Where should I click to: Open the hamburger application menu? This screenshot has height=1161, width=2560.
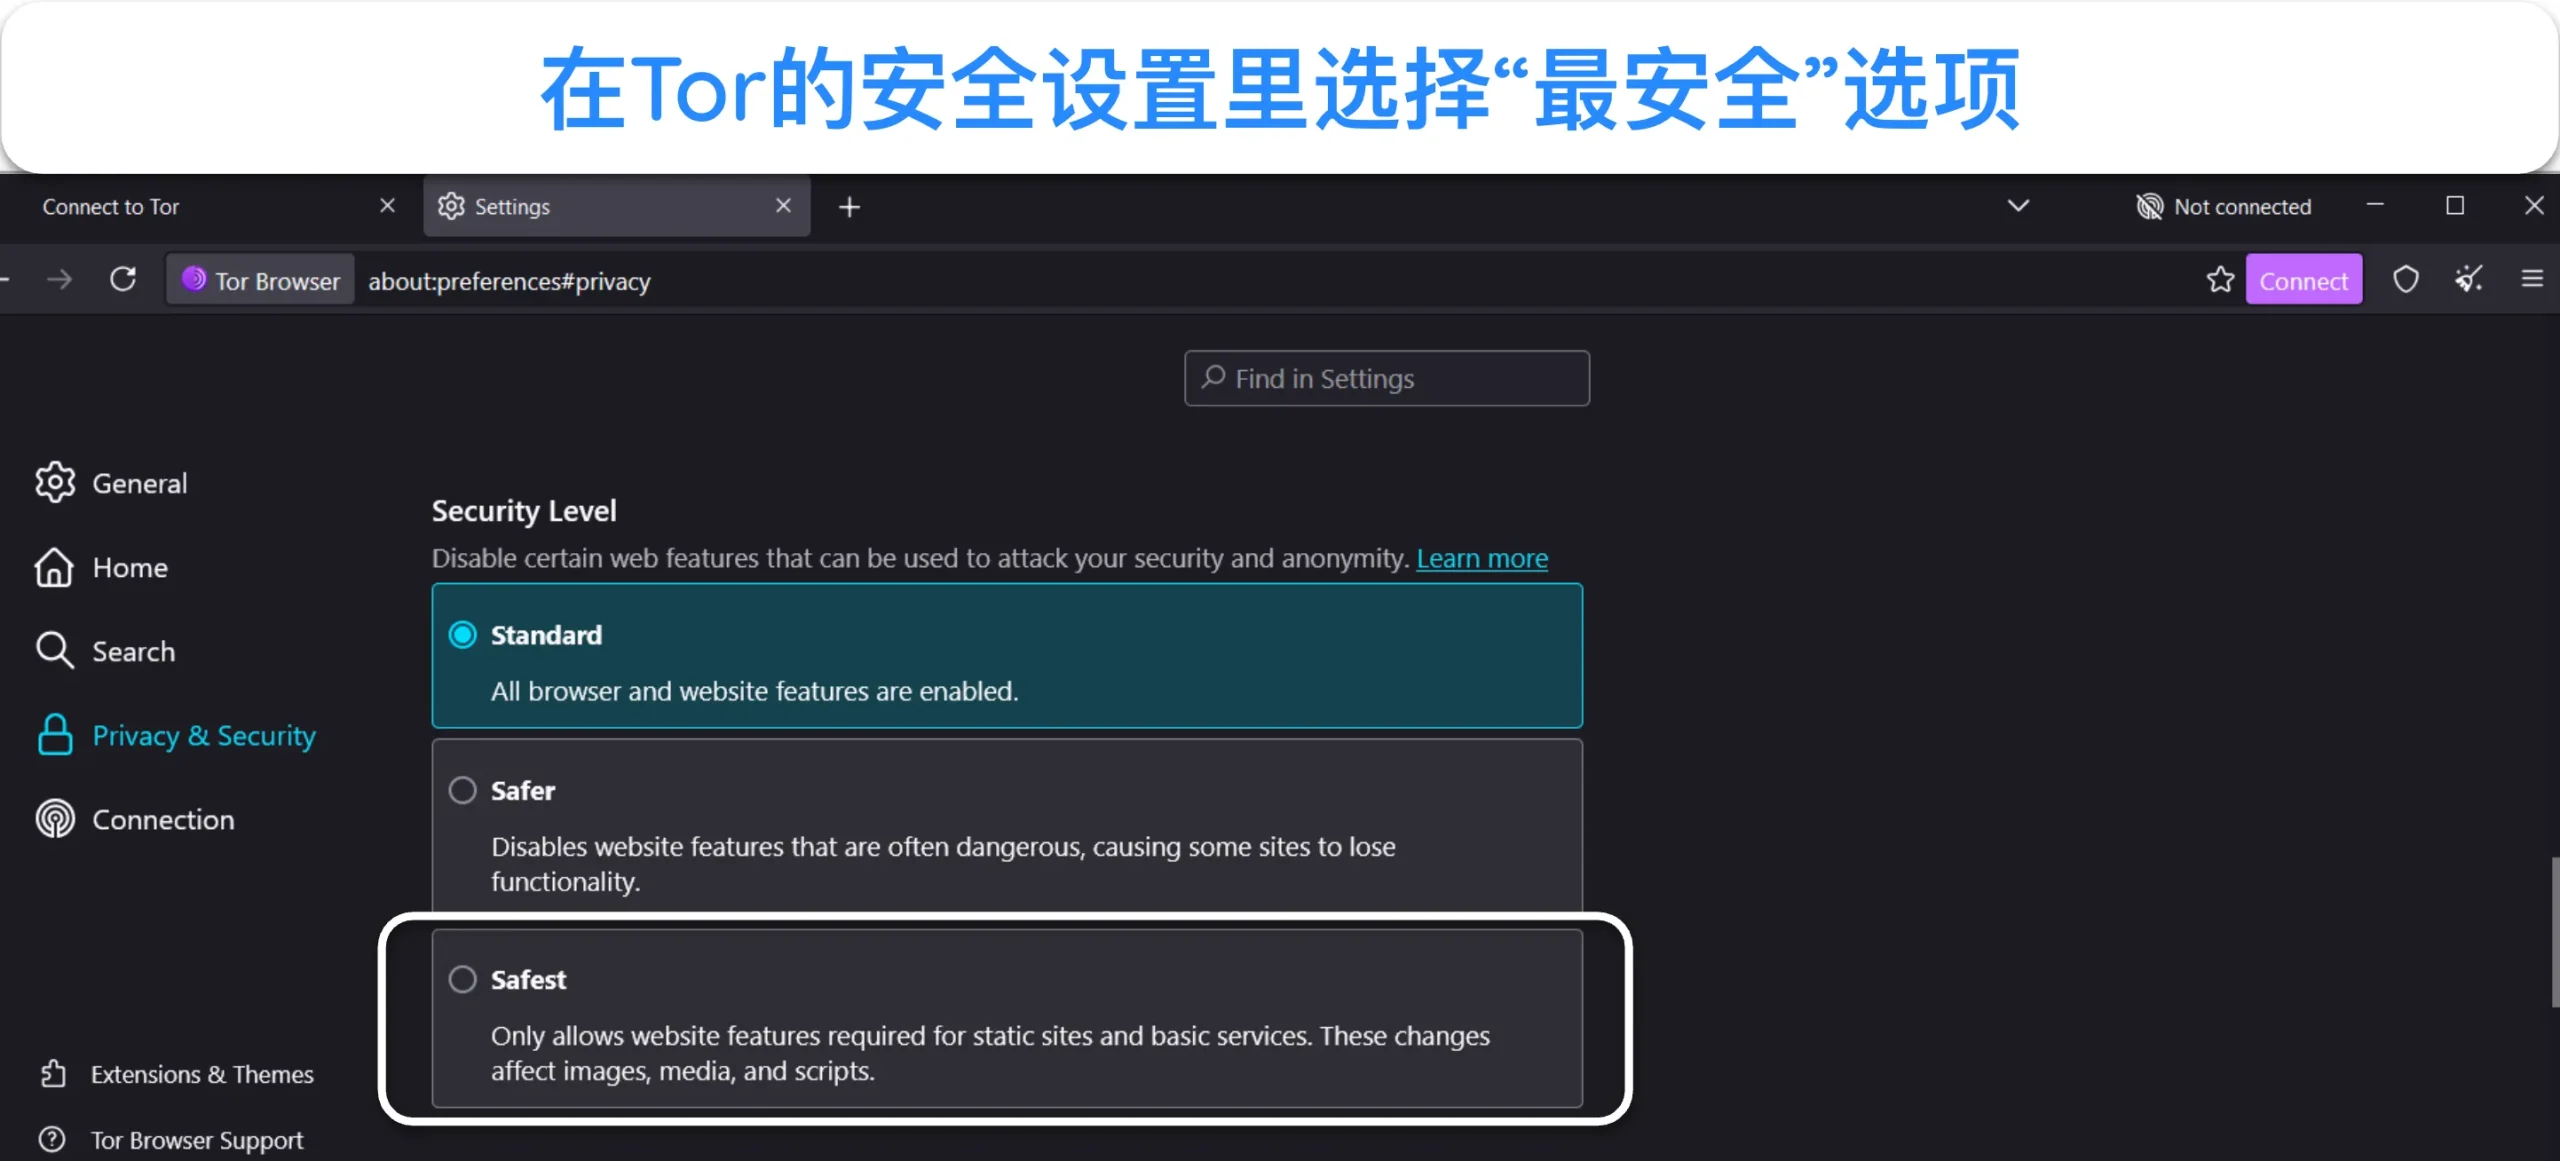tap(2532, 279)
